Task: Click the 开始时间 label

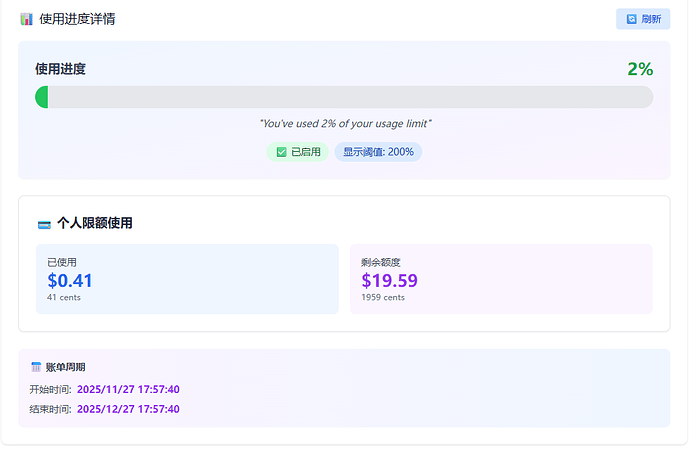Action: pyautogui.click(x=50, y=390)
